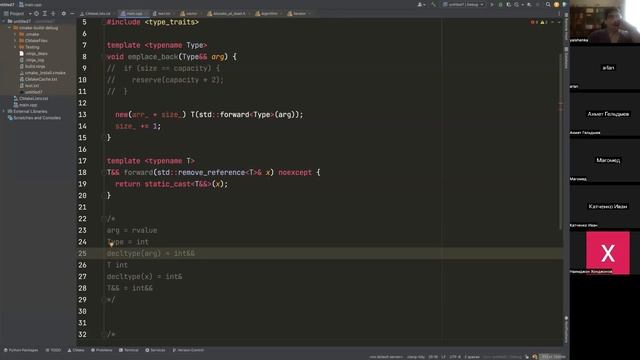
Task: Click 2 spaces indent setting in status bar
Action: 472,357
